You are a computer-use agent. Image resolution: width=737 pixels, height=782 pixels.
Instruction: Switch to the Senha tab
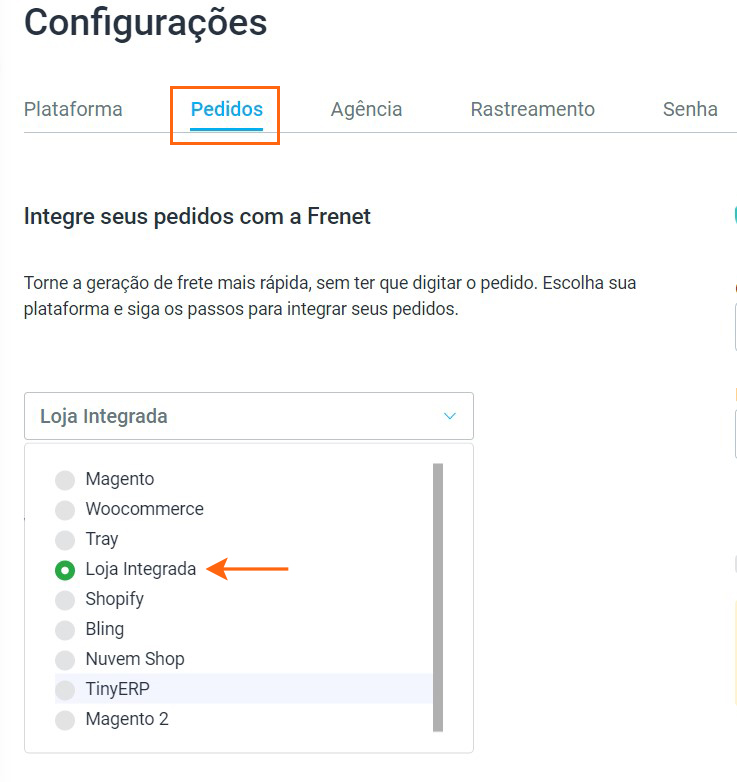tap(690, 109)
